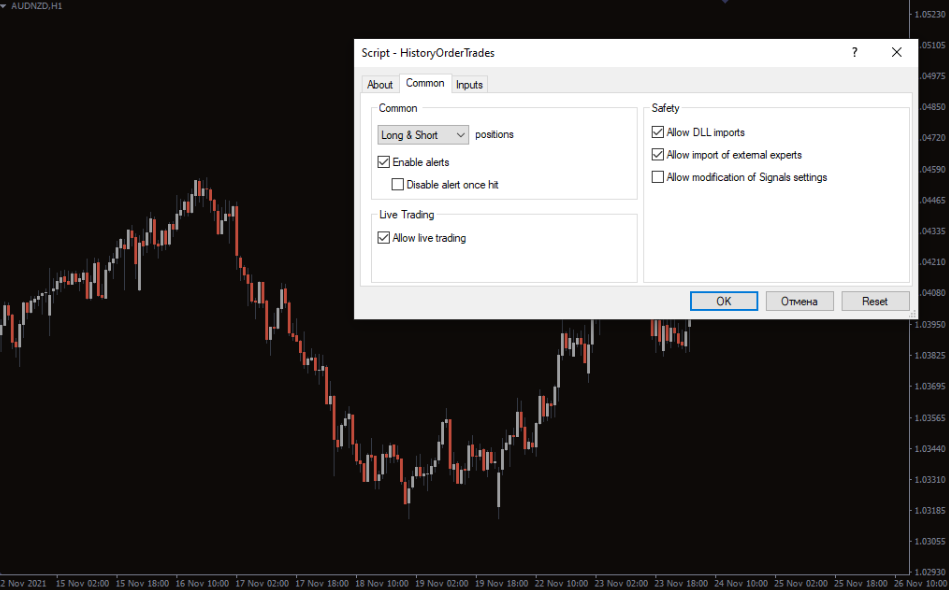Uncheck Allow DLL imports
The image size is (949, 590).
pos(658,132)
